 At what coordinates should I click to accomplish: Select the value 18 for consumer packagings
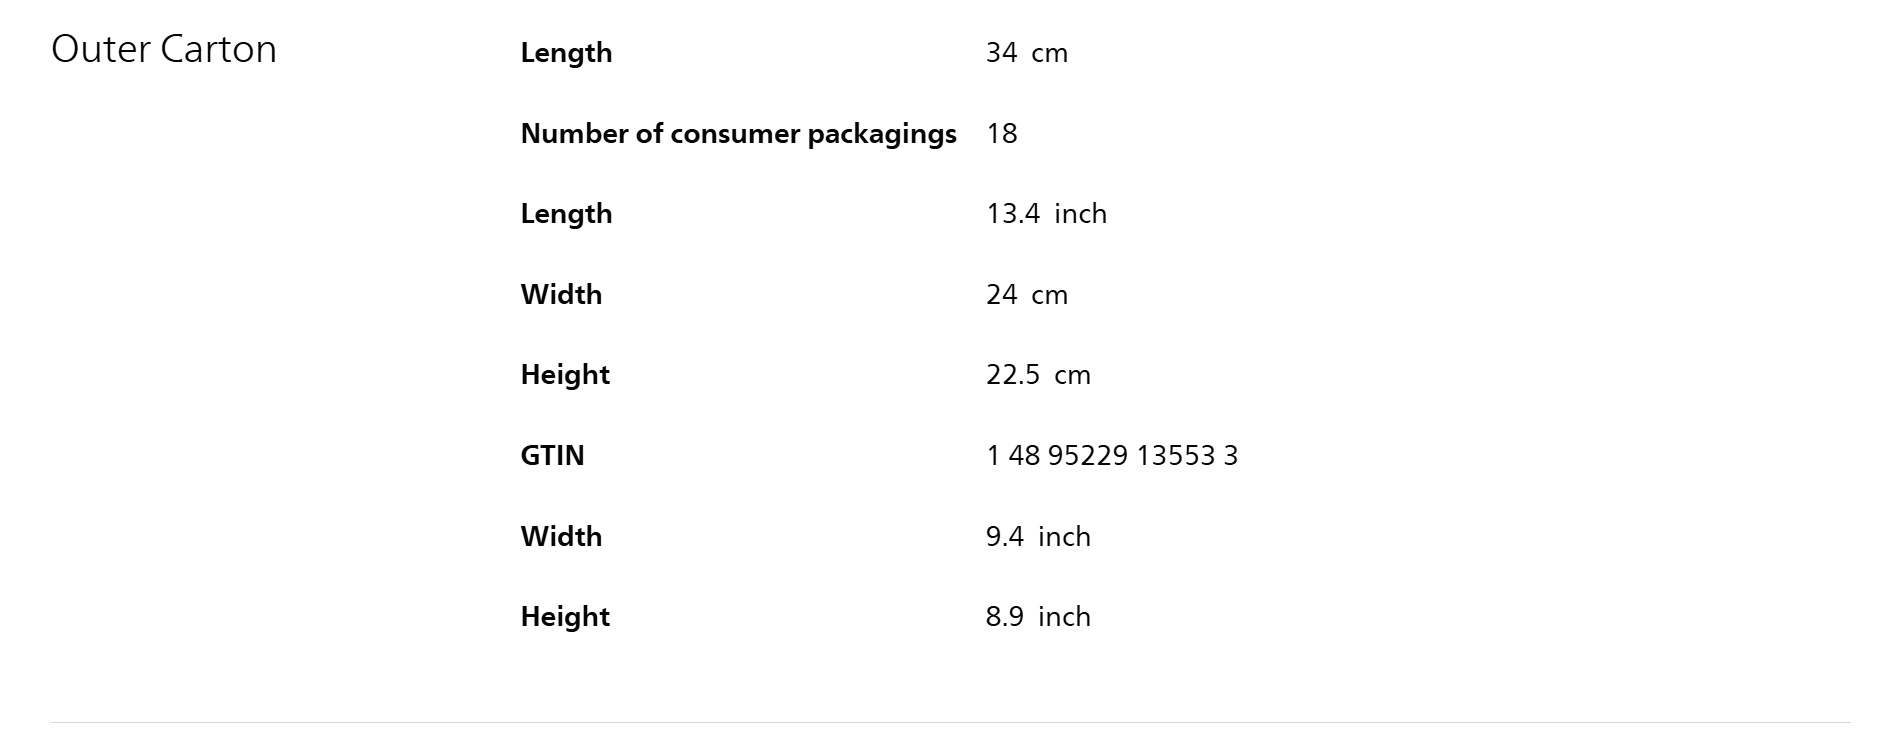[x=1001, y=134]
